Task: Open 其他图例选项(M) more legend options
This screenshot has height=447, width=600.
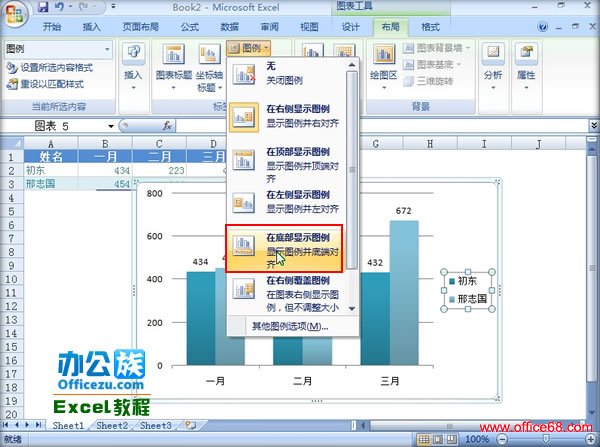Action: click(290, 326)
